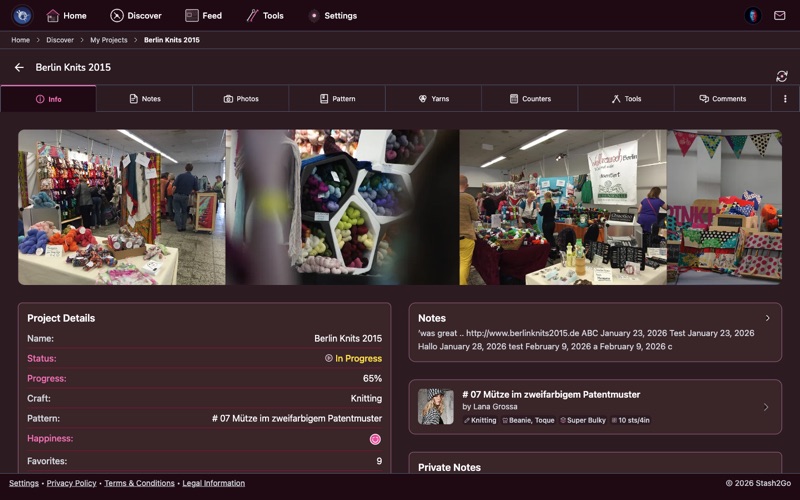800x500 pixels.
Task: Change the In Progress status
Action: coord(353,358)
